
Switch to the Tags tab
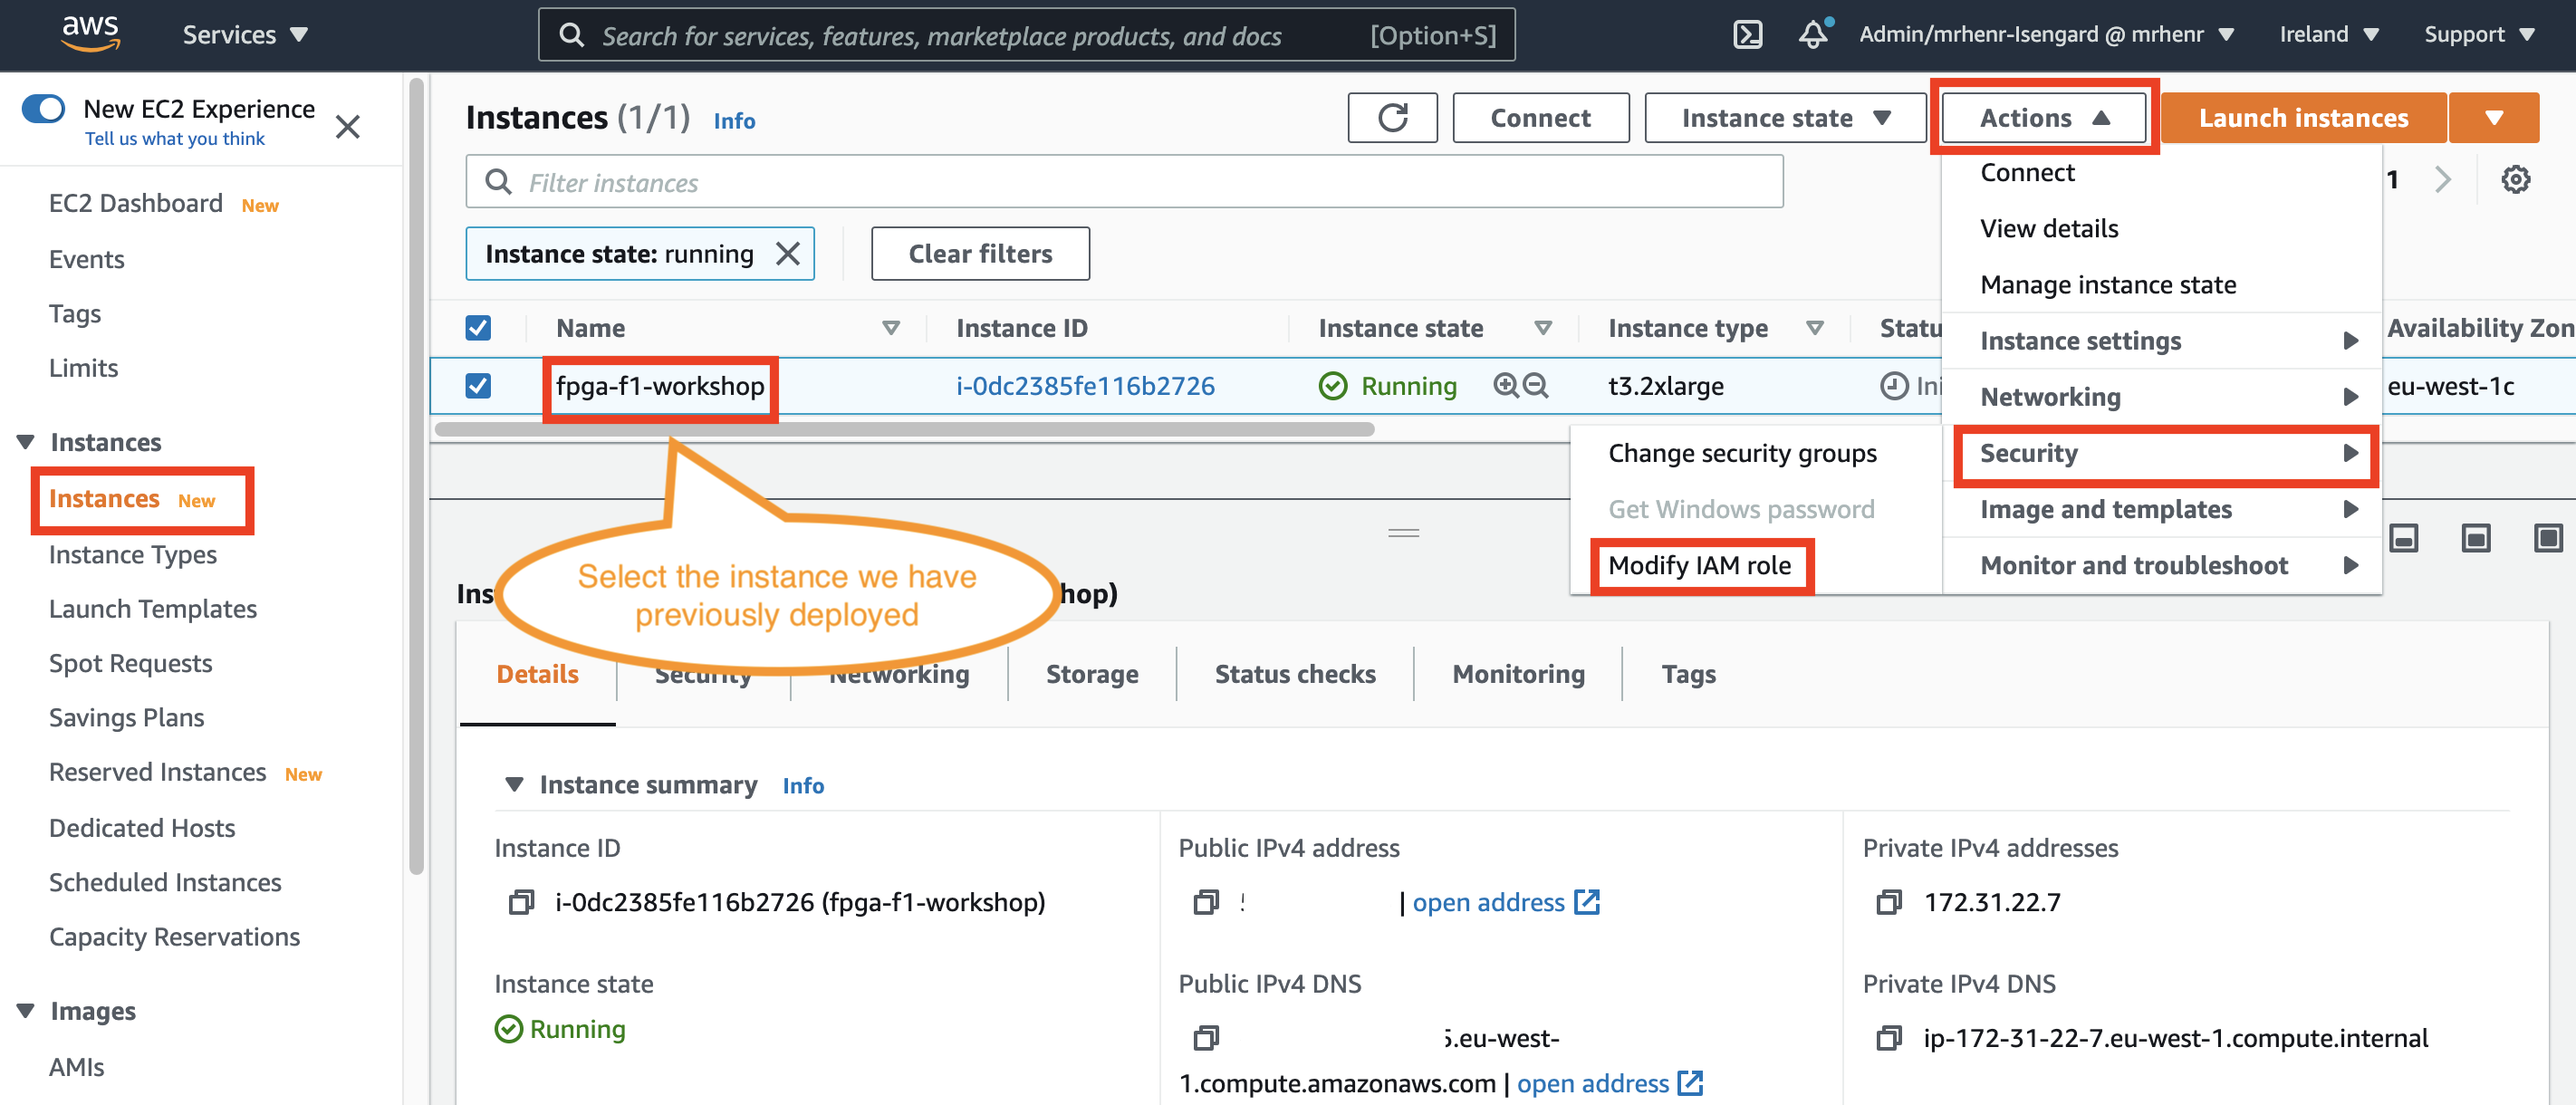[1688, 674]
